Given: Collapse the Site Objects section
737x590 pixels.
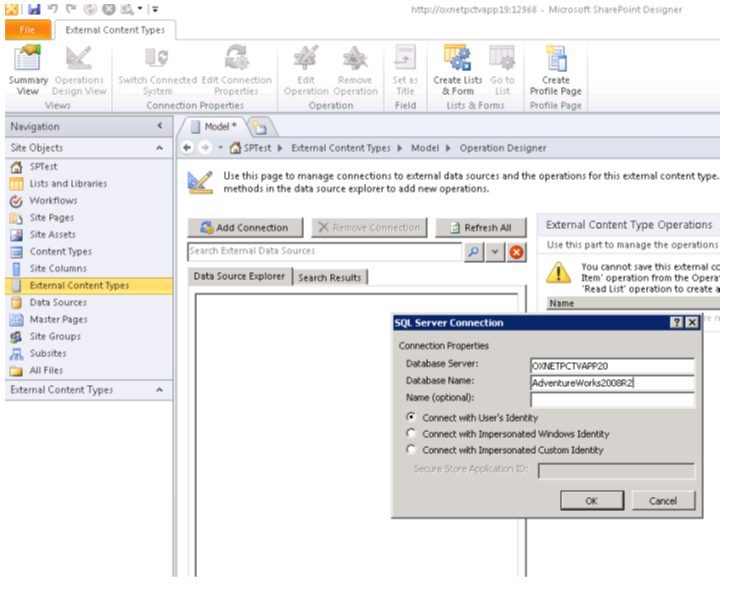Looking at the screenshot, I should click(x=160, y=148).
